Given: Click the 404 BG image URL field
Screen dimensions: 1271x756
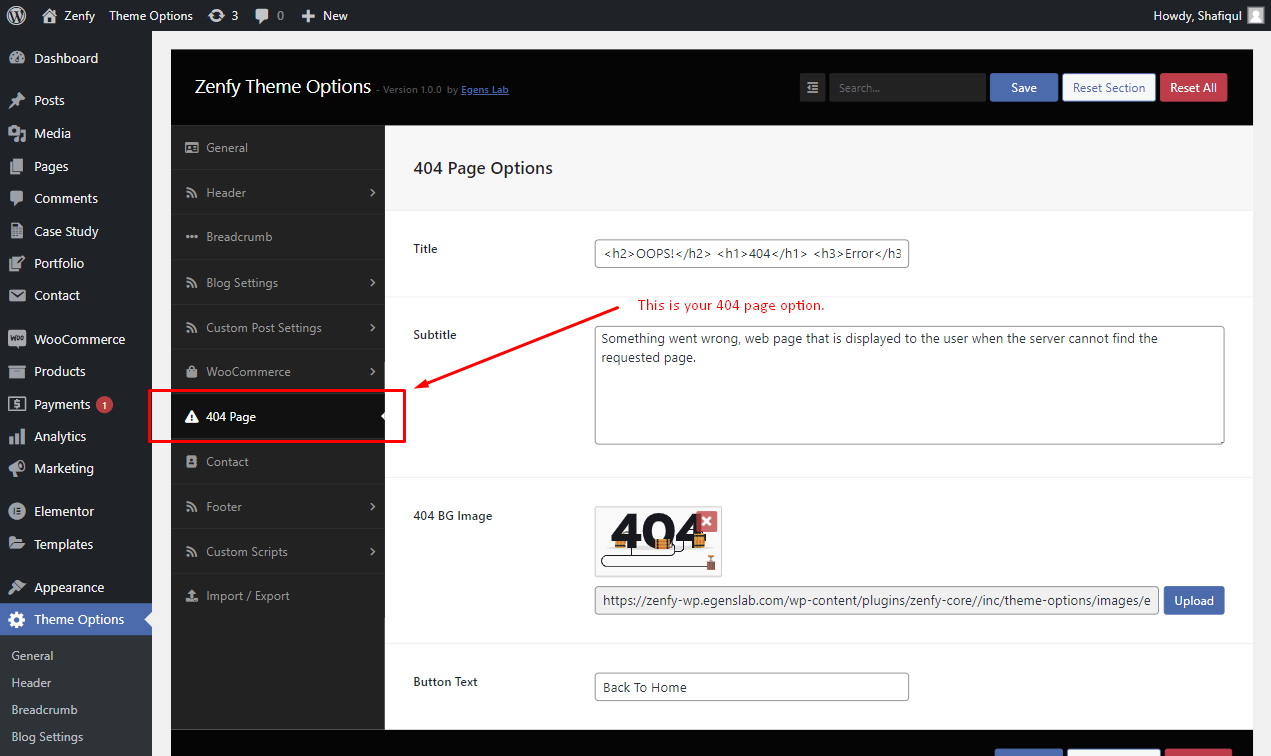Looking at the screenshot, I should [877, 600].
